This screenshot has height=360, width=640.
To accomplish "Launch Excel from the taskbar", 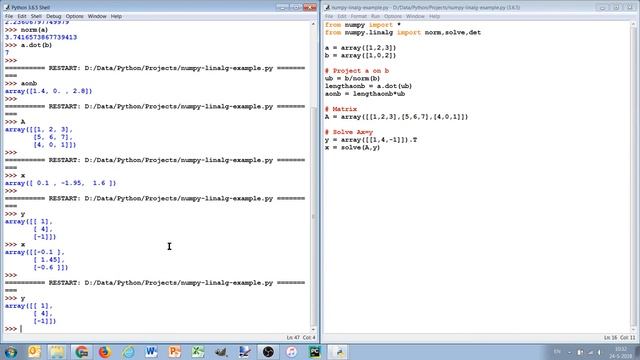I will [x=198, y=352].
